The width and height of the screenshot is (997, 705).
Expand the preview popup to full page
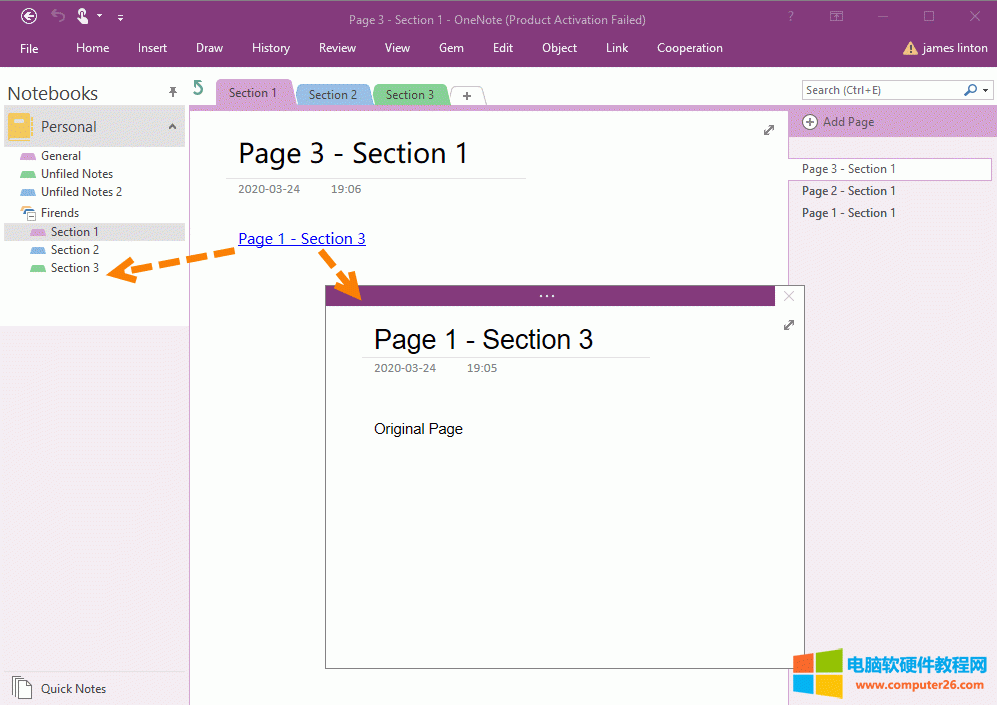[x=789, y=325]
